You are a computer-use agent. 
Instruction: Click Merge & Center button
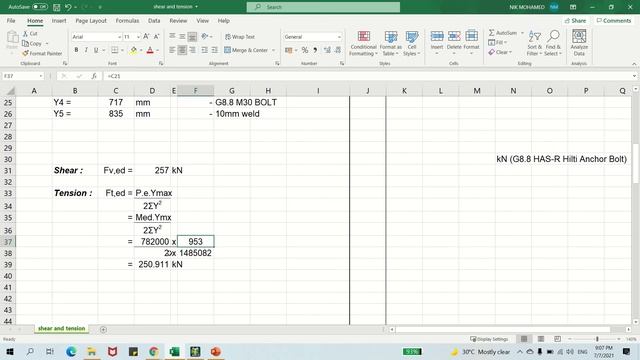(246, 50)
